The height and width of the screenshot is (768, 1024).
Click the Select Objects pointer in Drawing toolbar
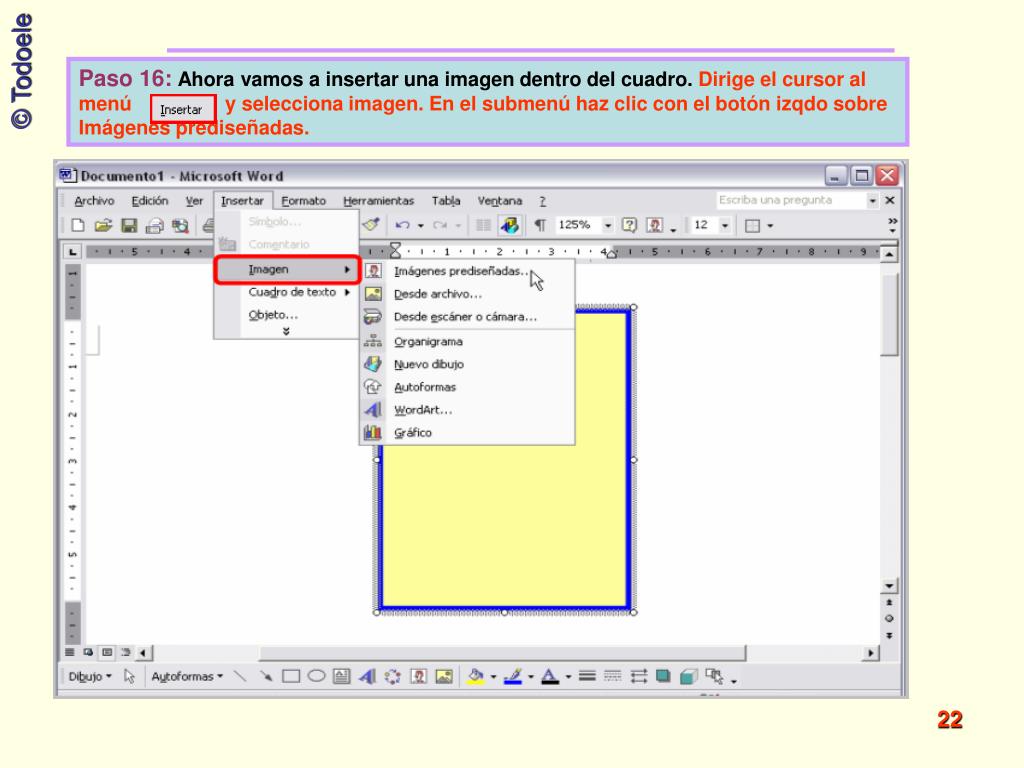click(129, 677)
